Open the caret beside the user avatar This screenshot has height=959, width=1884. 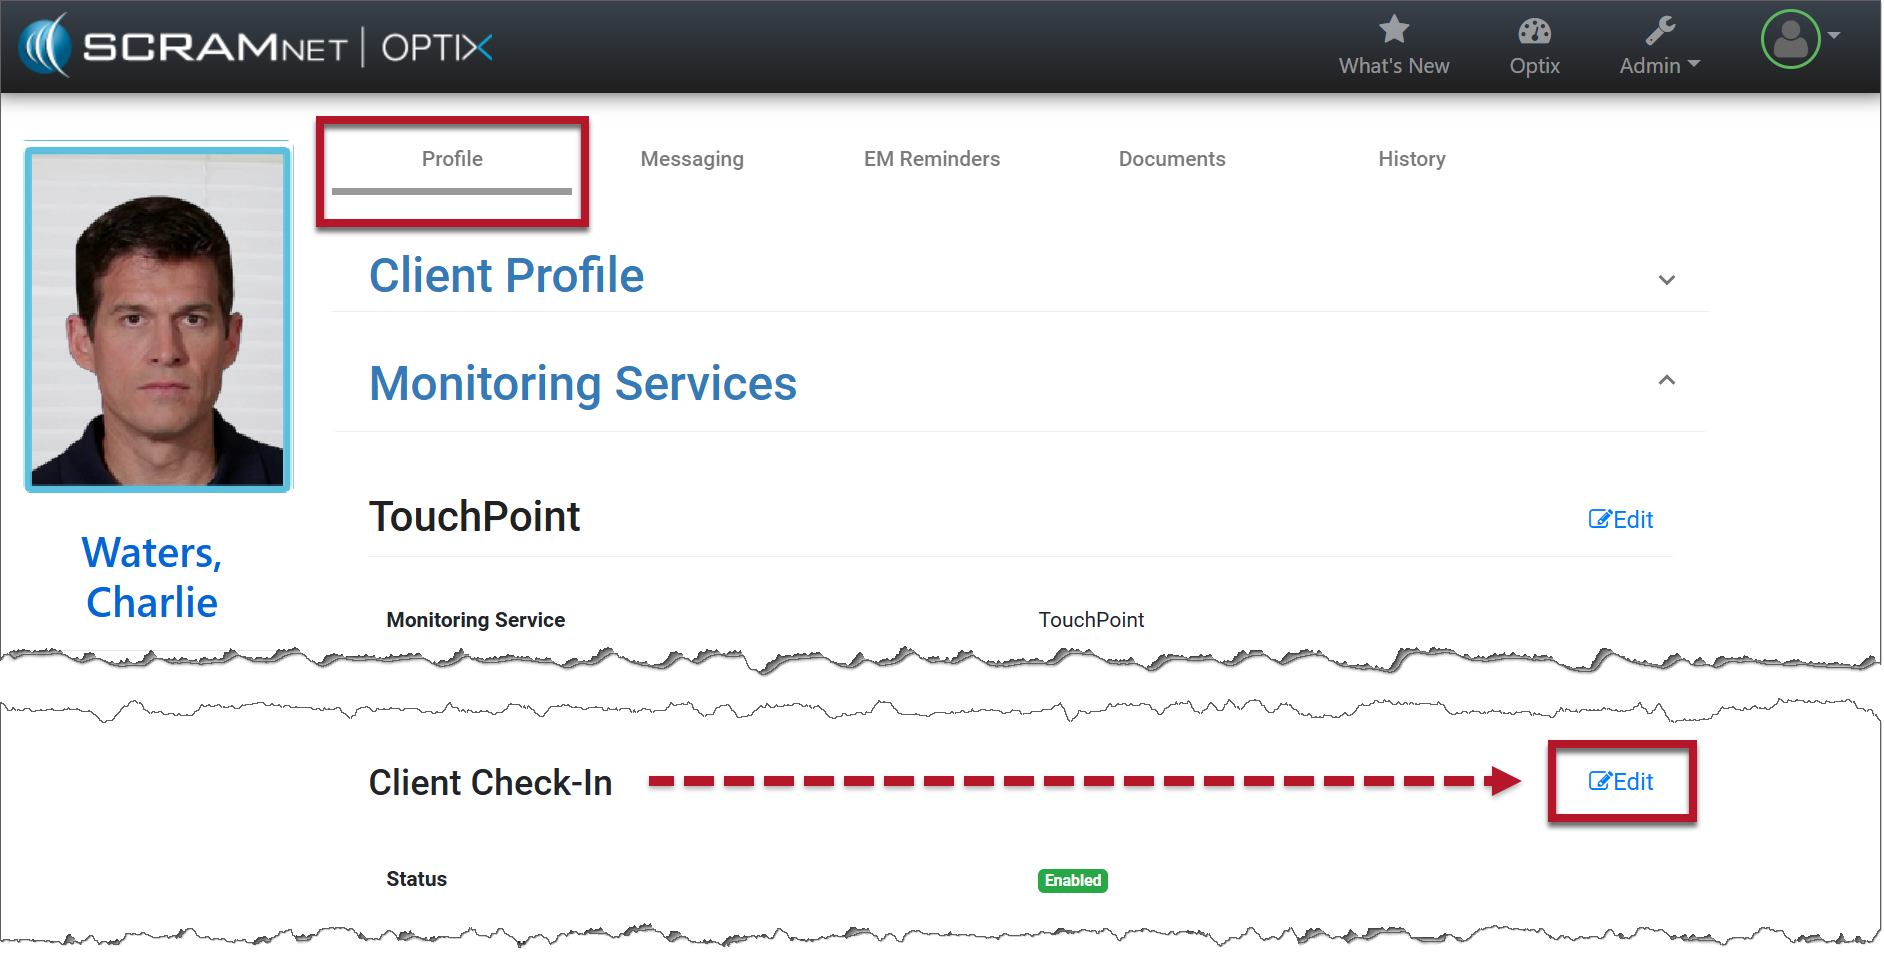pyautogui.click(x=1834, y=35)
